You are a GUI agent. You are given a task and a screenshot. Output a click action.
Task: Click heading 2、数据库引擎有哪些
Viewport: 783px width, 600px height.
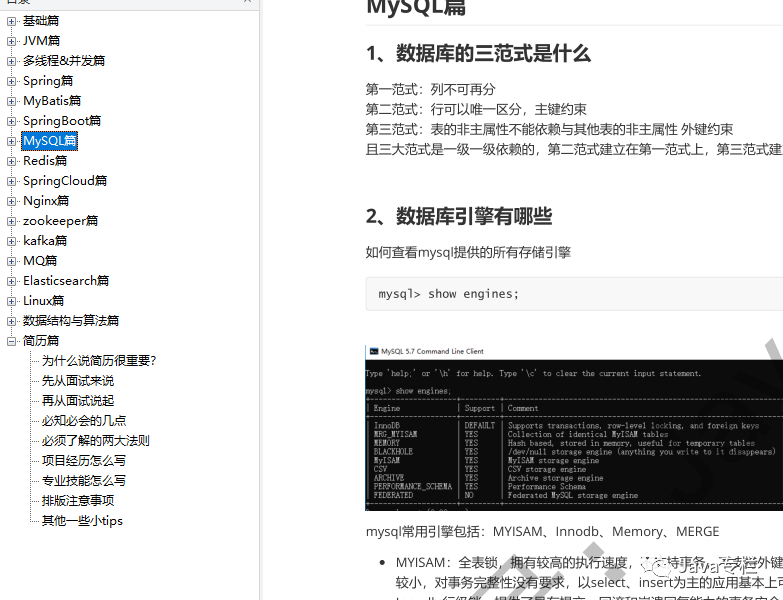pyautogui.click(x=459, y=216)
